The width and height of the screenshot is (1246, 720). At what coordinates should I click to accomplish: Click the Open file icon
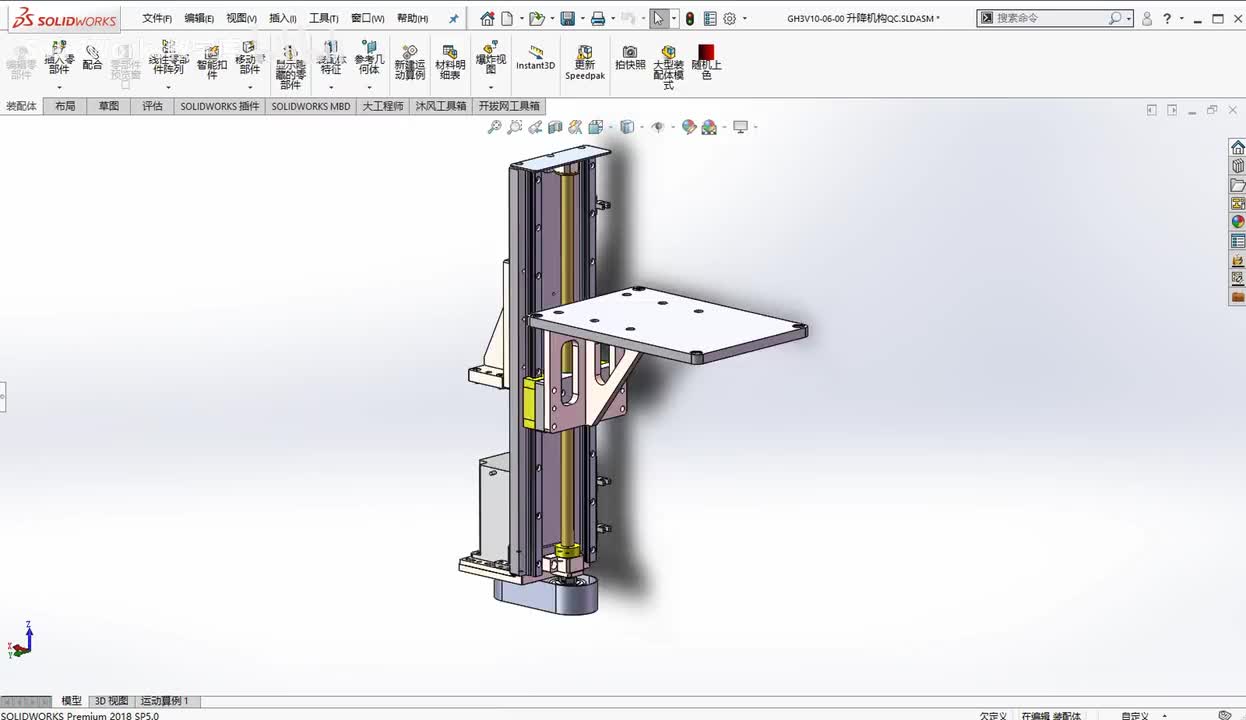(537, 18)
